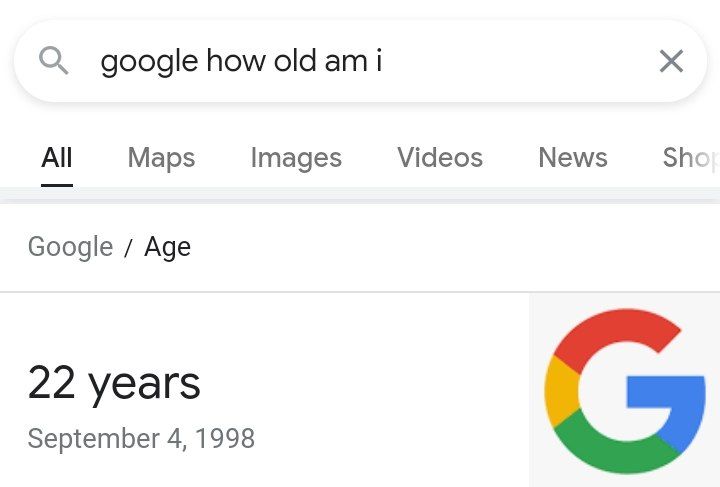Viewport: 720px width, 487px height.
Task: Open the Google G logo thumbnail
Action: (624, 390)
